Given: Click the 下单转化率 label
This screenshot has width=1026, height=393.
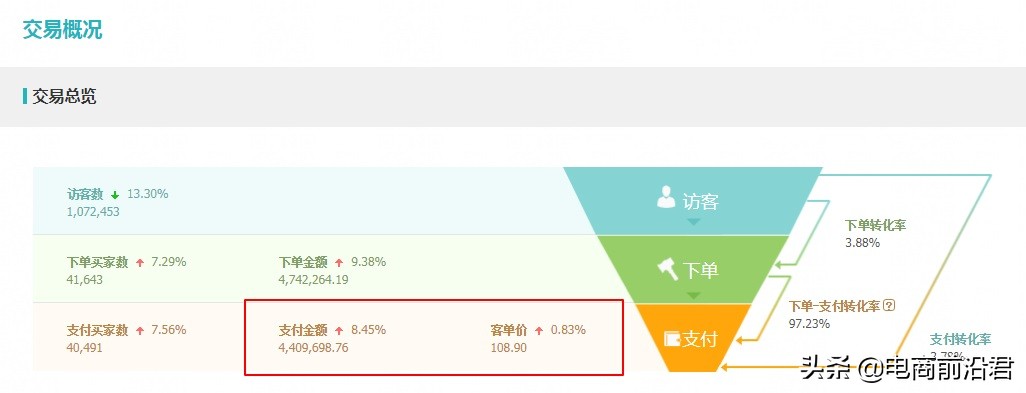Looking at the screenshot, I should [876, 226].
